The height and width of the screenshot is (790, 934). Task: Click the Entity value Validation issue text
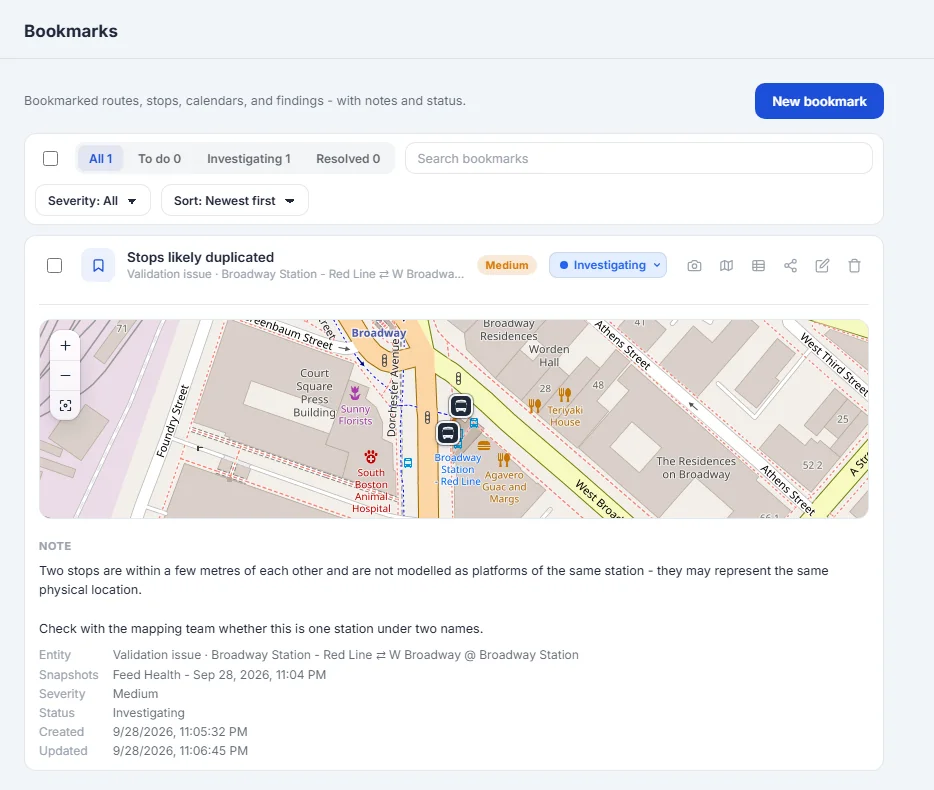pos(345,655)
